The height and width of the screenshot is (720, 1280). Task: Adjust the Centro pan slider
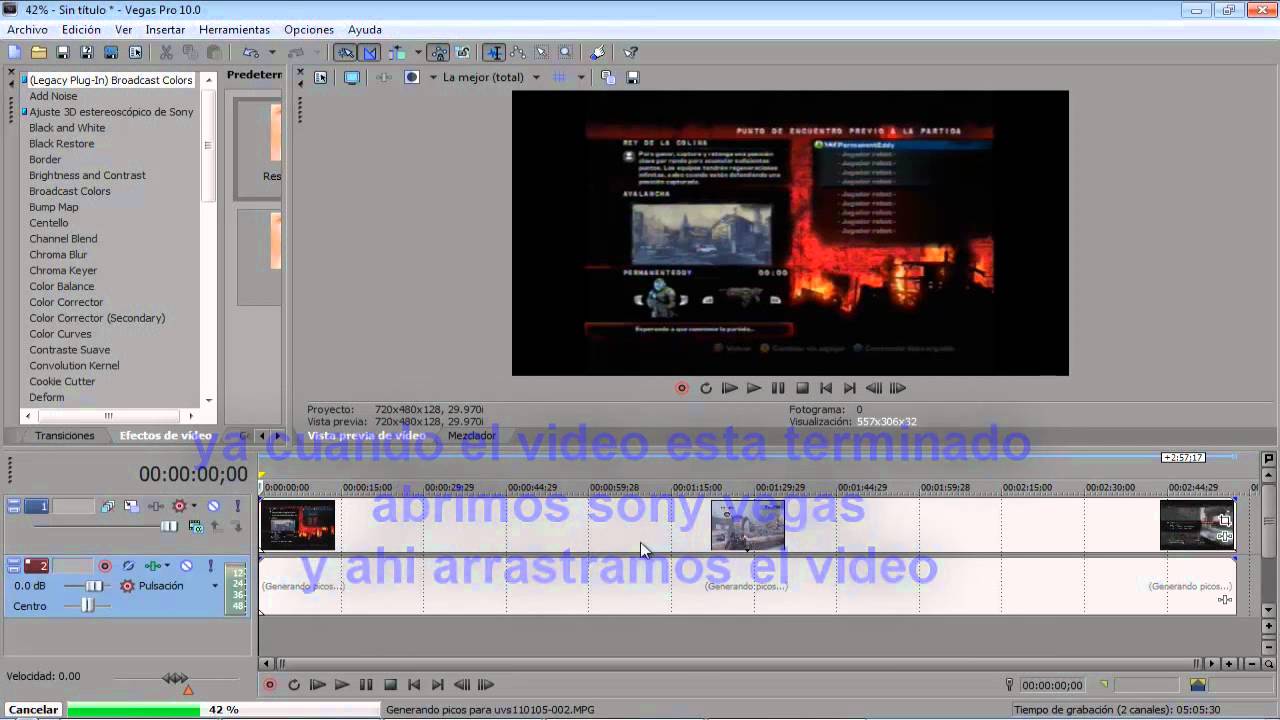click(x=88, y=606)
